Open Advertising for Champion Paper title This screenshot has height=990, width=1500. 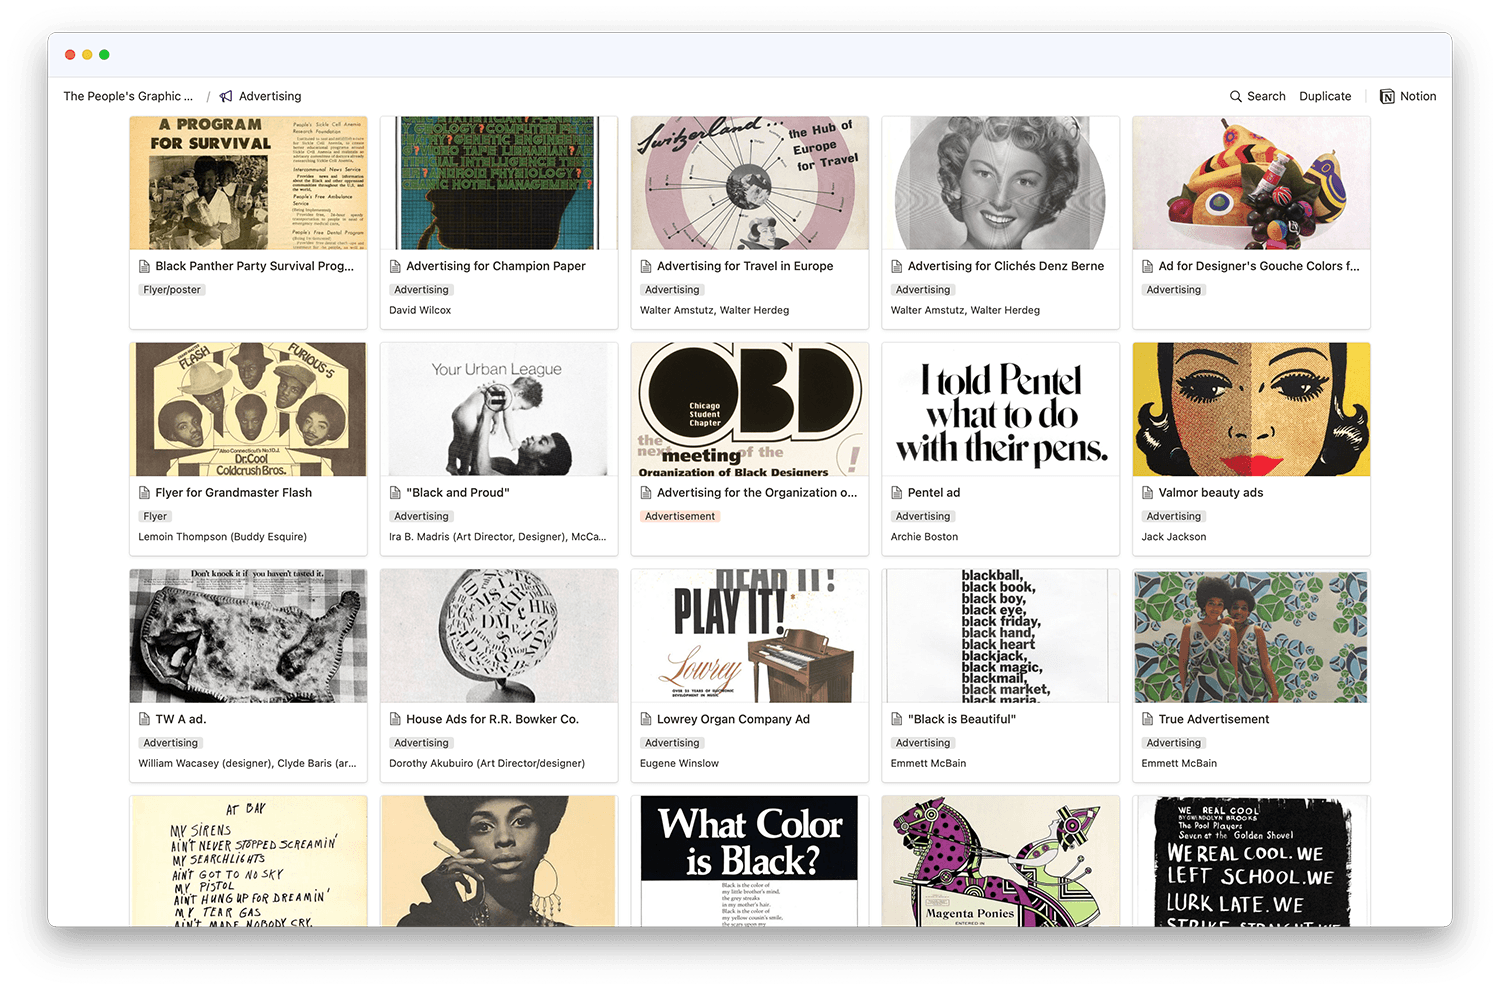pos(496,266)
